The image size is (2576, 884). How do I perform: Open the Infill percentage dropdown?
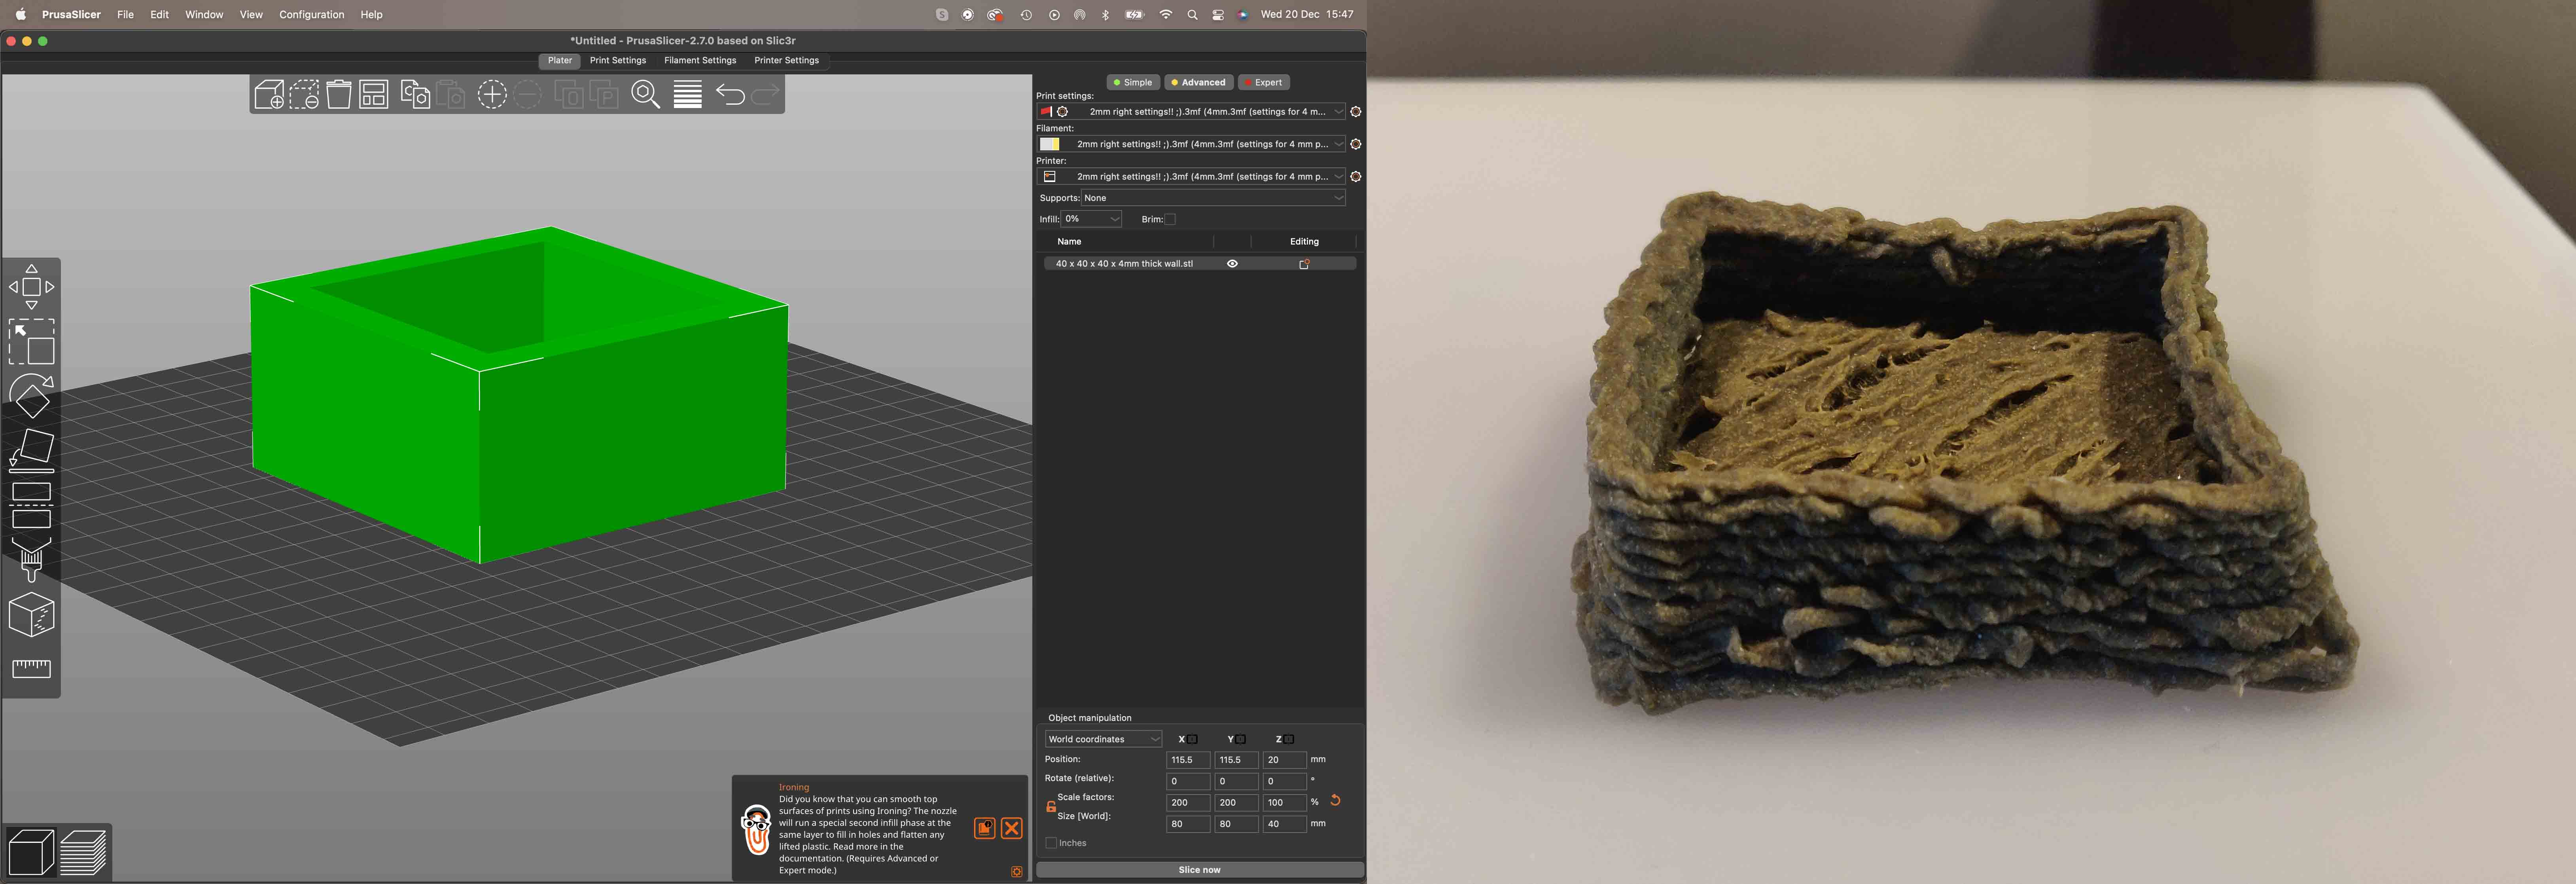pos(1091,219)
